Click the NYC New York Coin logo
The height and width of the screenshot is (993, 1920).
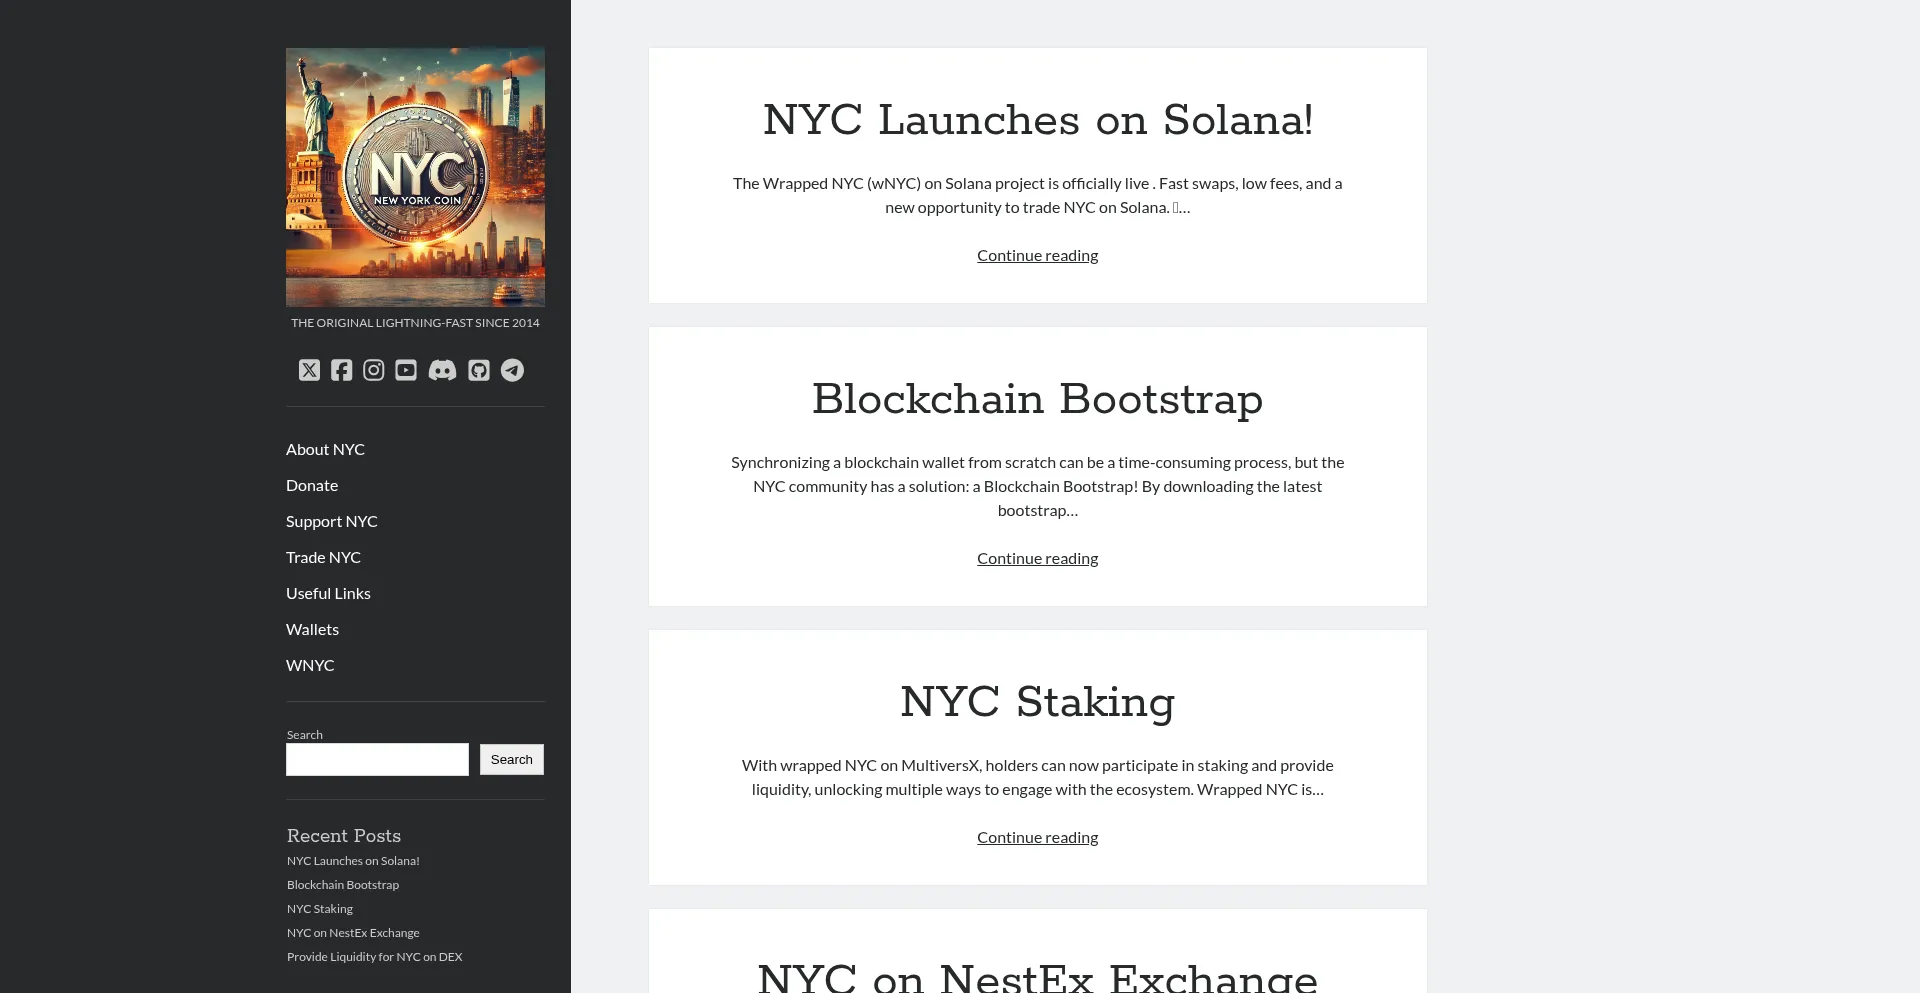pos(415,177)
